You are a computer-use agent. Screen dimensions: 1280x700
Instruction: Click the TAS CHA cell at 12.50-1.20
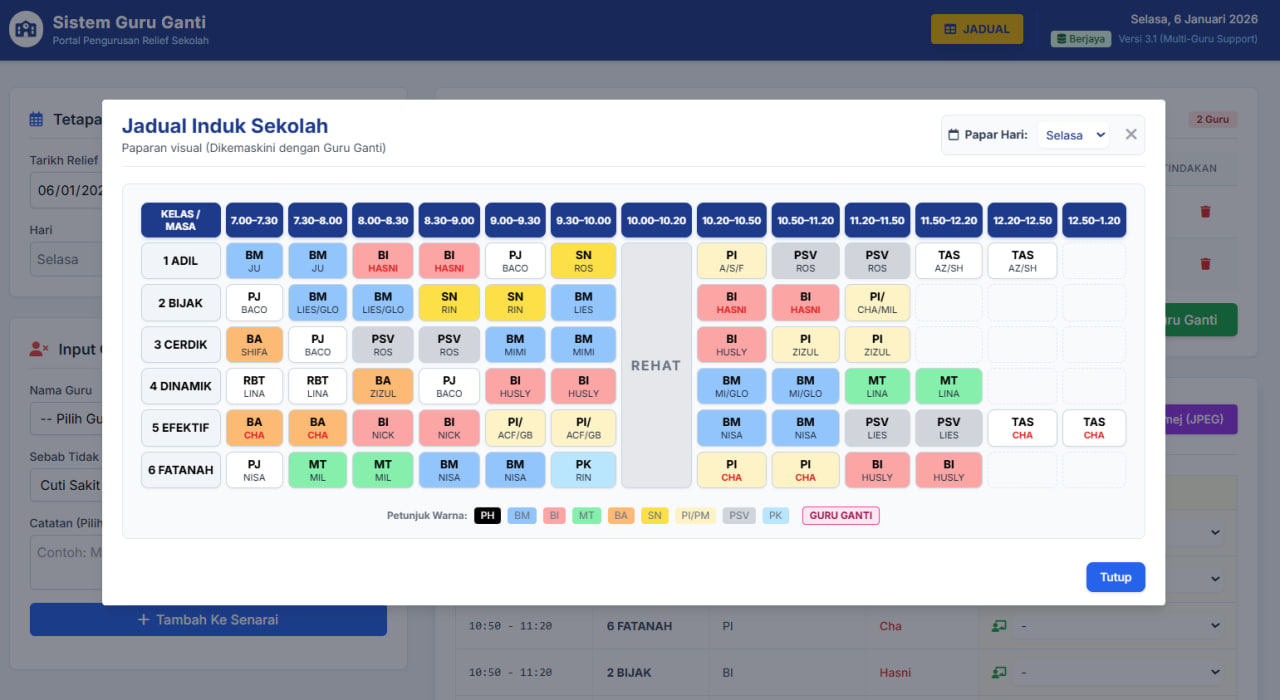[1094, 428]
